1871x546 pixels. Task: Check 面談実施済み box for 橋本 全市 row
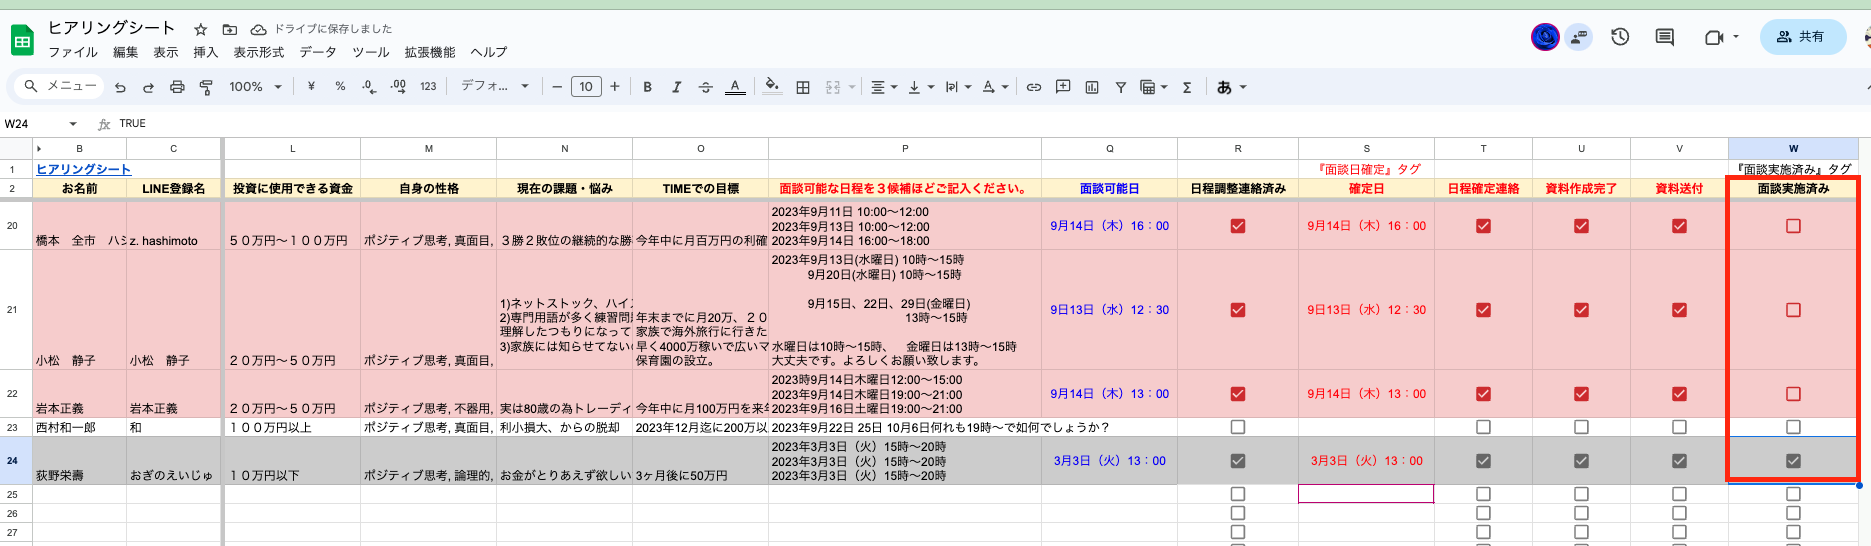coord(1793,226)
